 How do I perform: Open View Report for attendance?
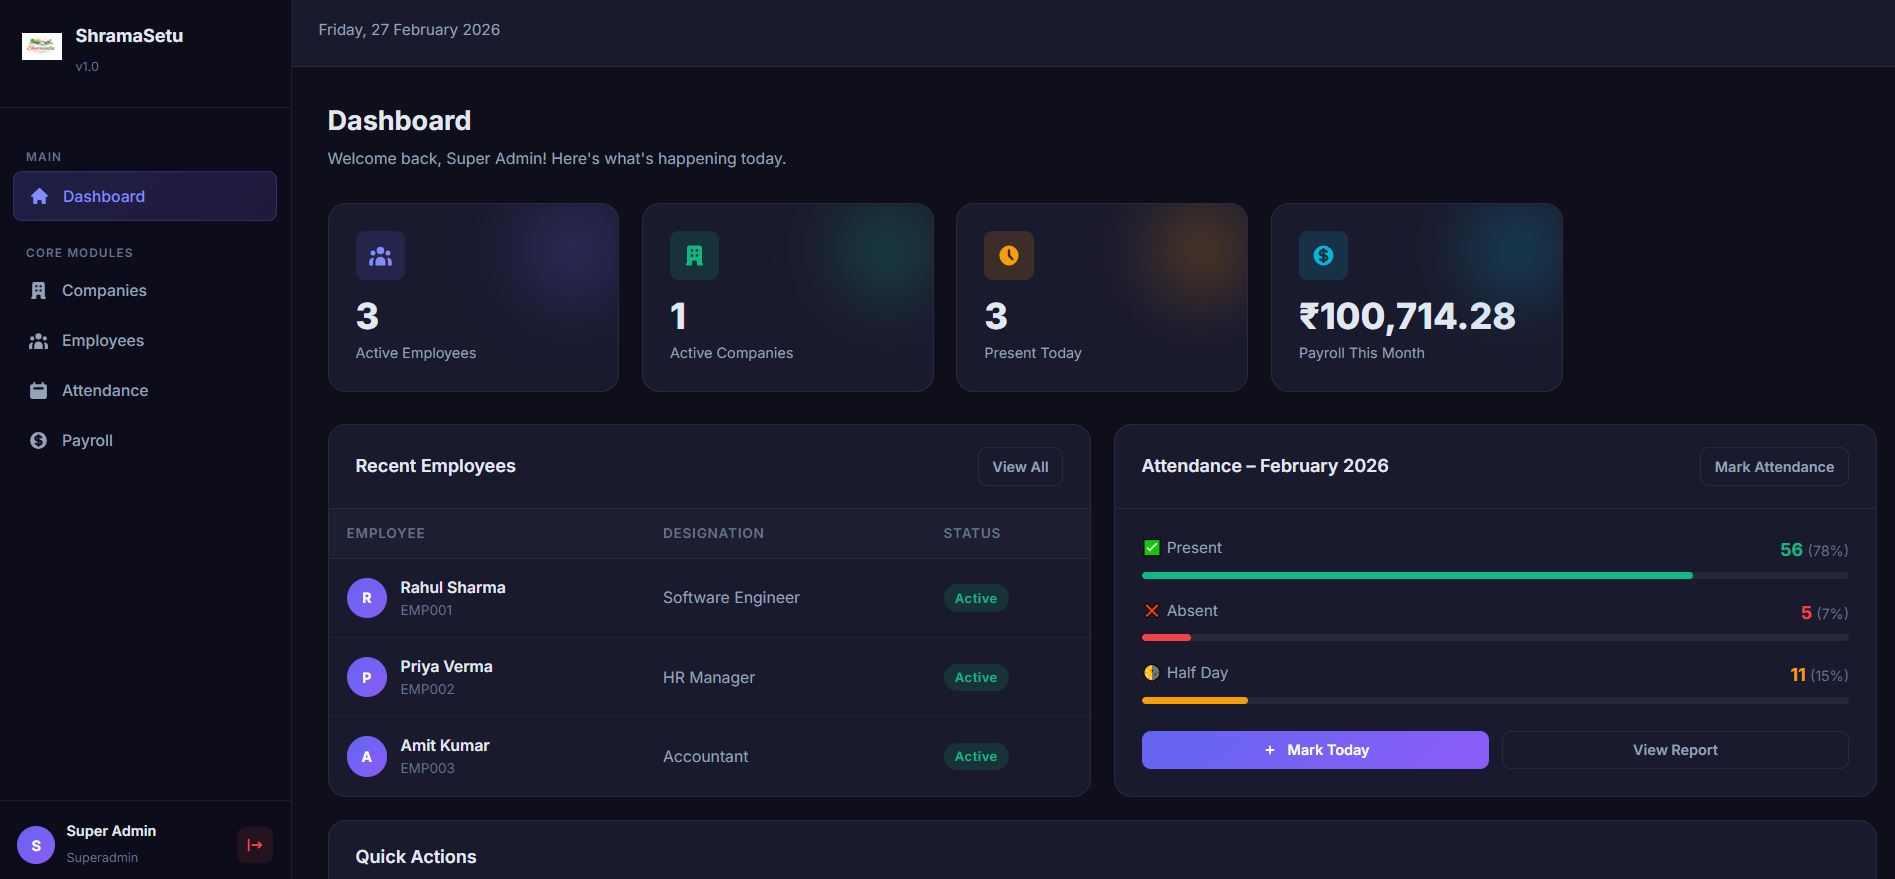pos(1674,750)
